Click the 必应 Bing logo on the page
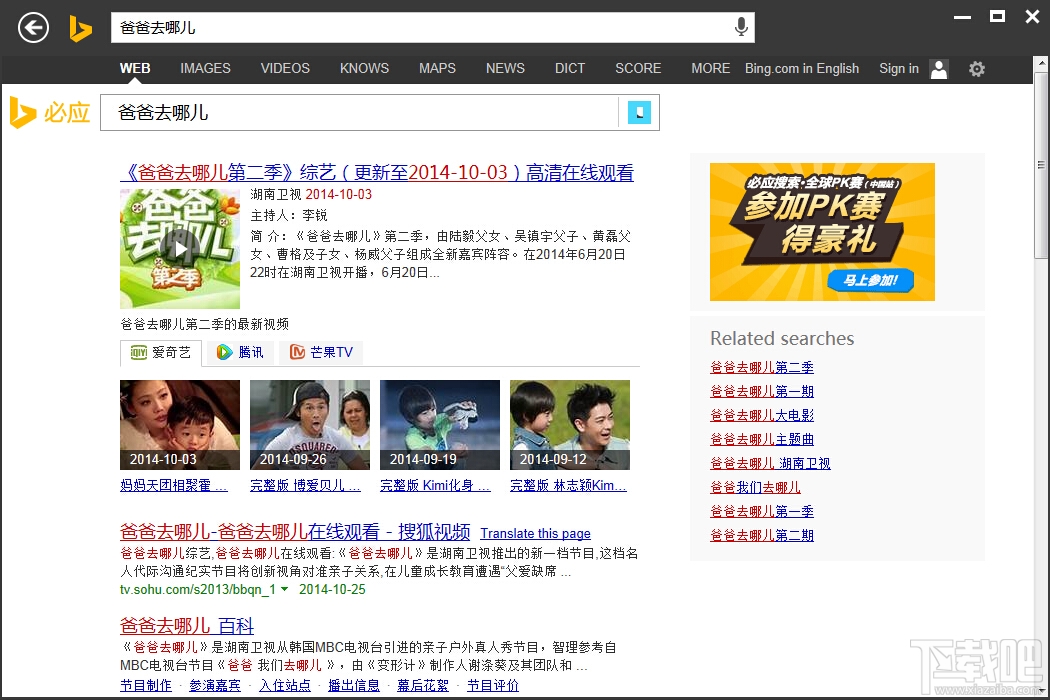The height and width of the screenshot is (700, 1050). pyautogui.click(x=50, y=113)
